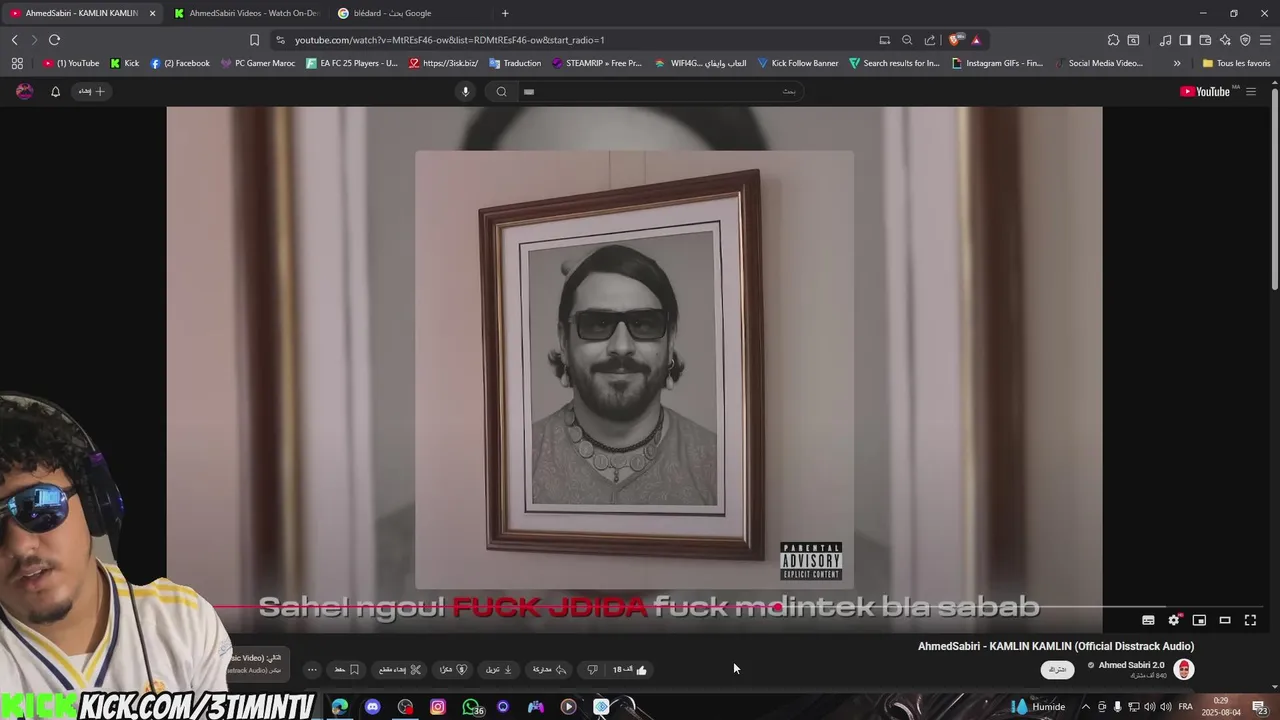Open Discord from taskbar
Screen dimensions: 1280x720
[372, 707]
